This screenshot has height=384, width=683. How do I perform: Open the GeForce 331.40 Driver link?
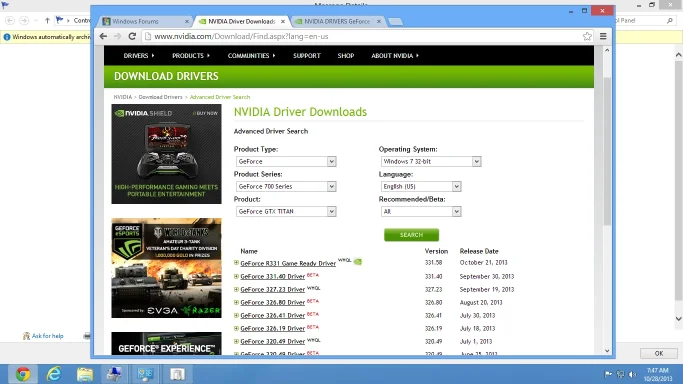(x=272, y=276)
